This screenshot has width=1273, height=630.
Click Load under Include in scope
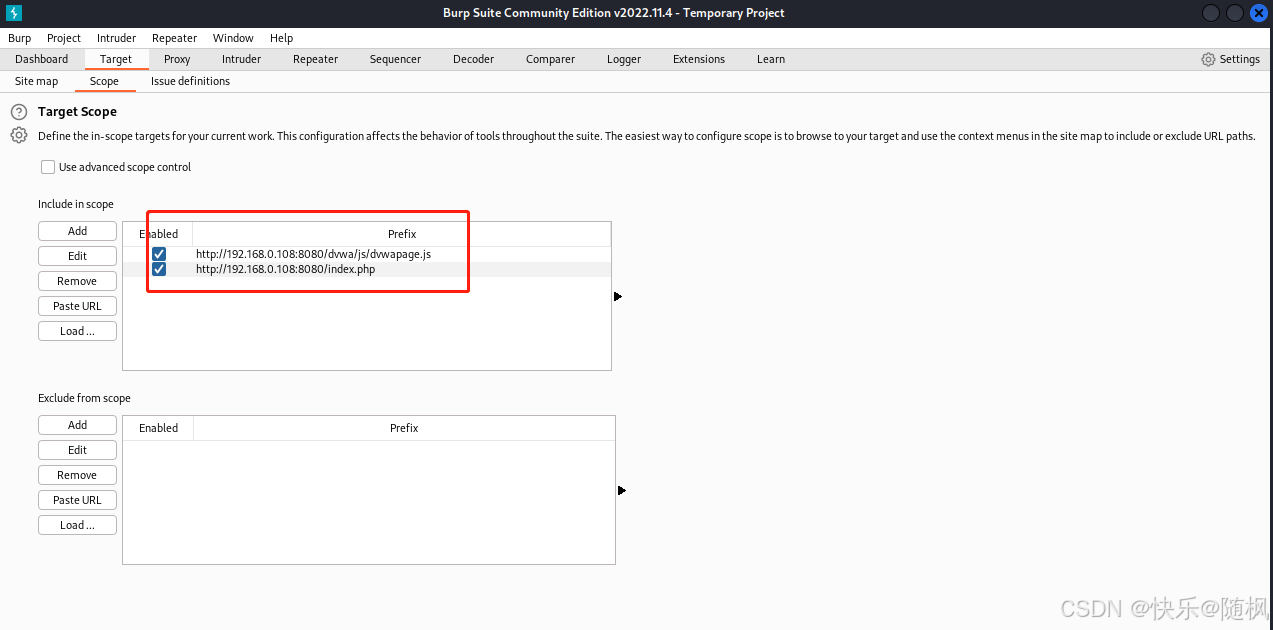click(x=78, y=331)
